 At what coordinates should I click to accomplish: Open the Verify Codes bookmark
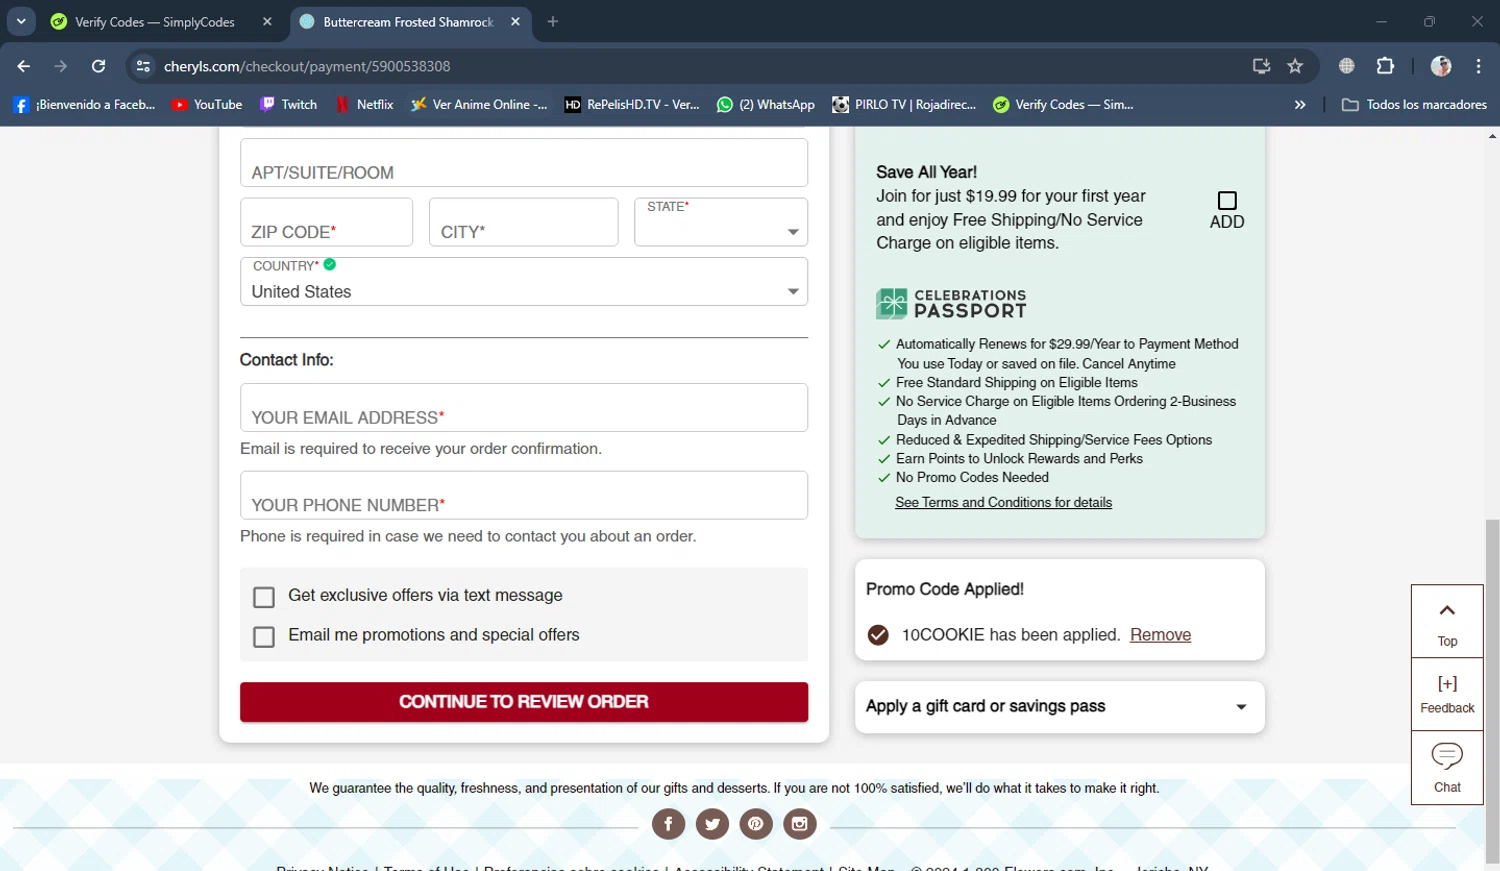pos(1063,104)
